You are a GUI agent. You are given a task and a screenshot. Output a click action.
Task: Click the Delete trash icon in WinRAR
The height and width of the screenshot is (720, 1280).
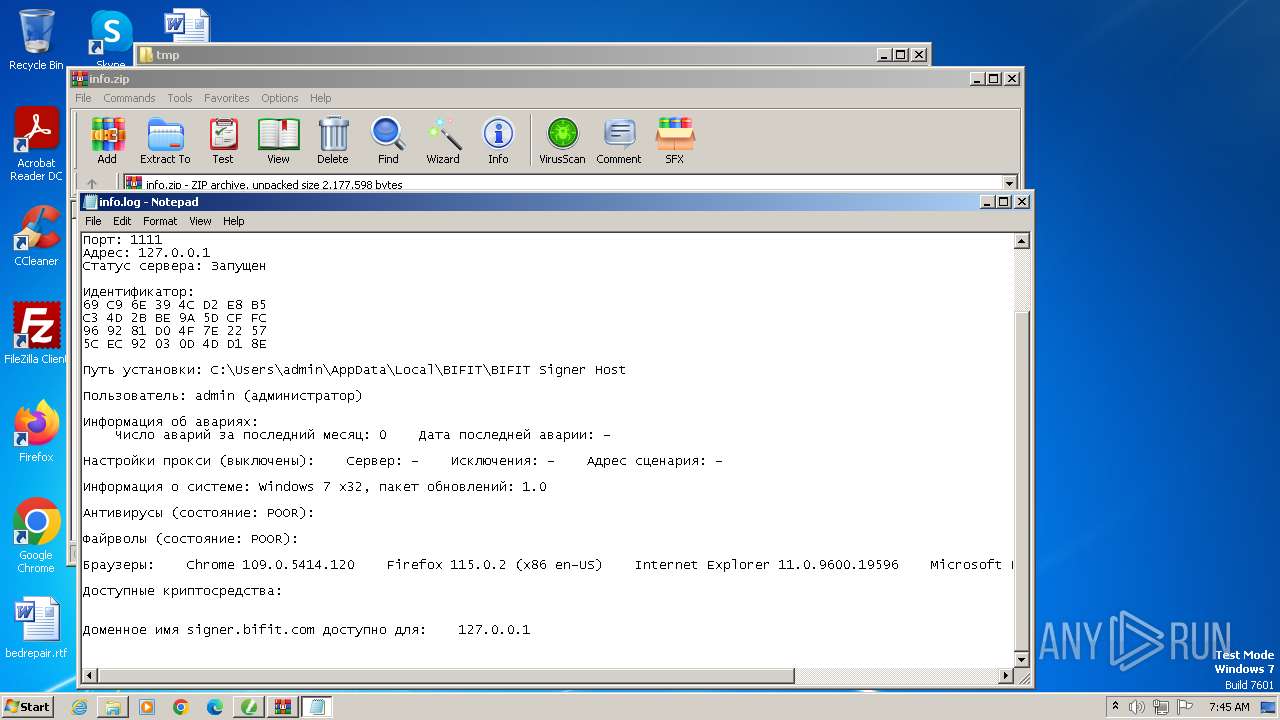click(x=333, y=140)
